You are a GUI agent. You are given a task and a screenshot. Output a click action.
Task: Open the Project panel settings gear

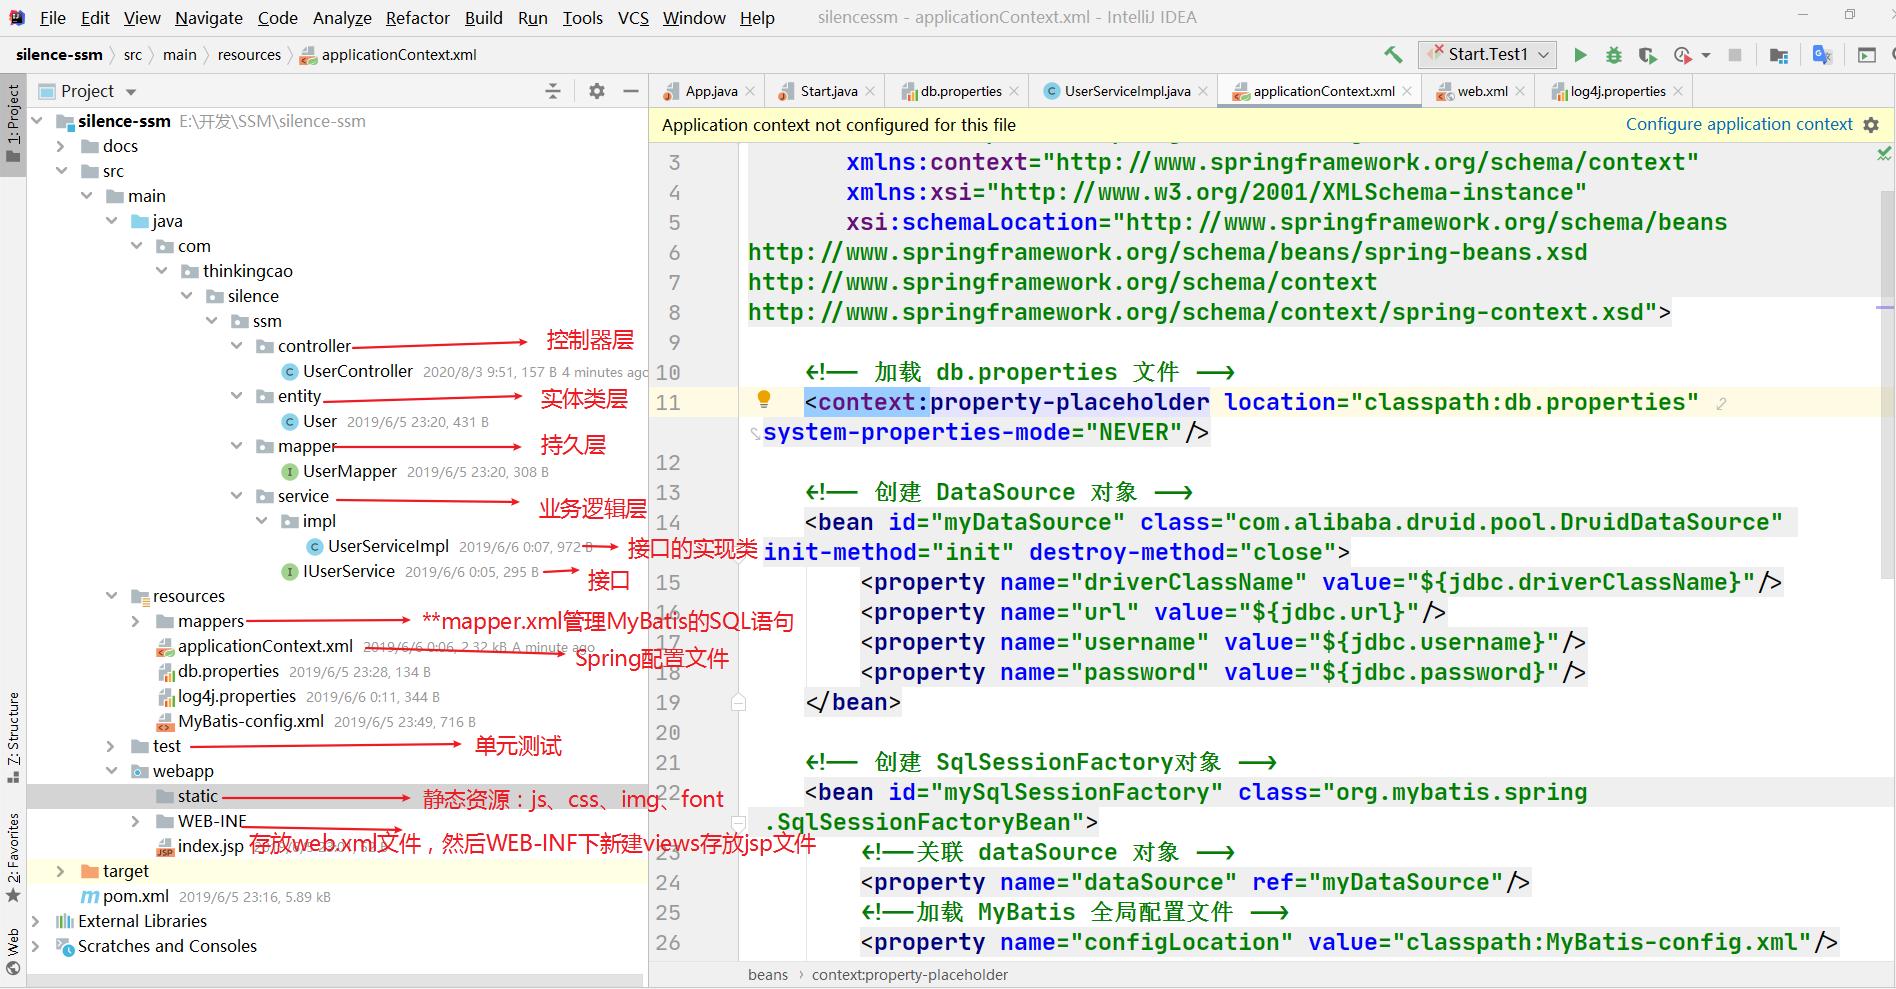tap(596, 90)
